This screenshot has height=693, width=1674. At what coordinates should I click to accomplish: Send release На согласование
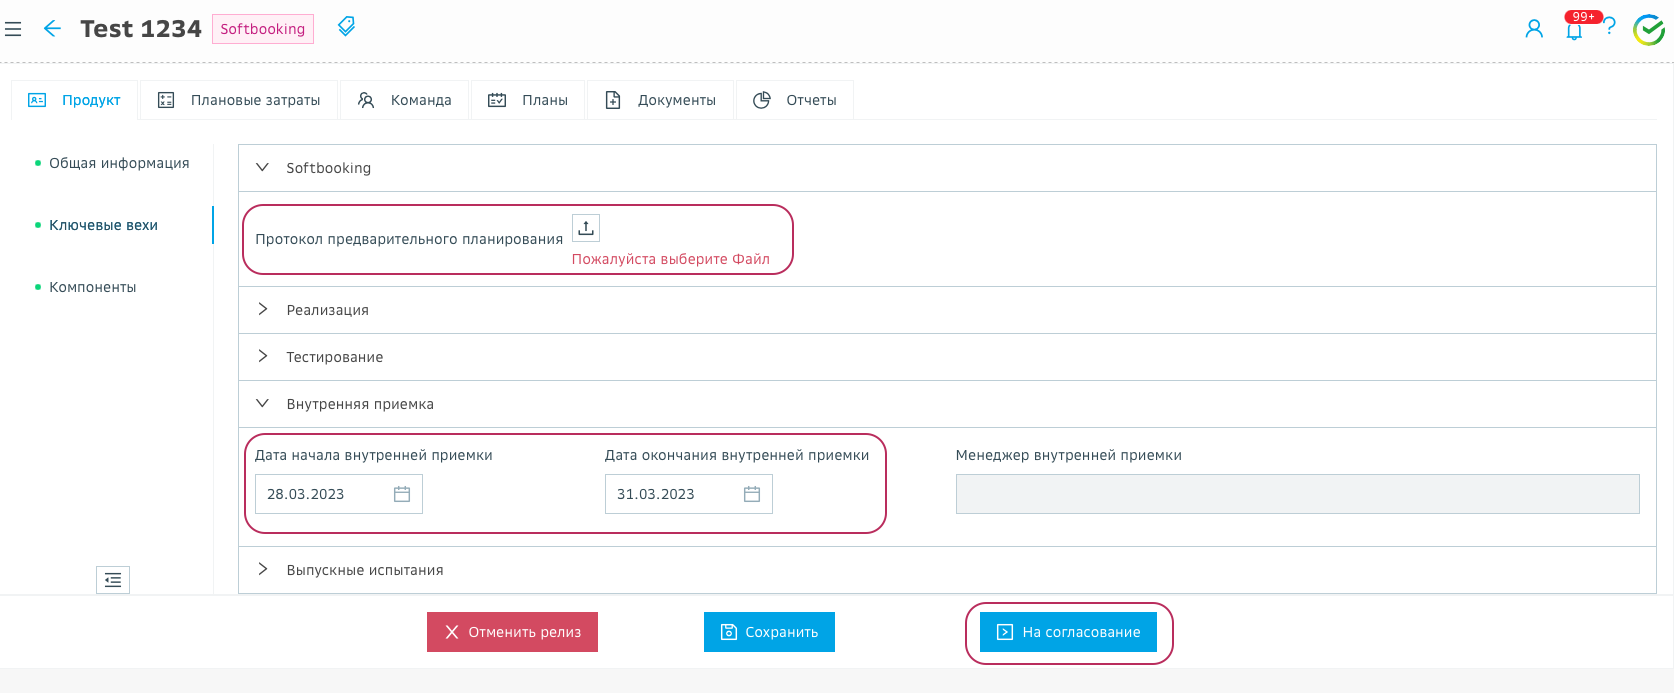[x=1068, y=632]
